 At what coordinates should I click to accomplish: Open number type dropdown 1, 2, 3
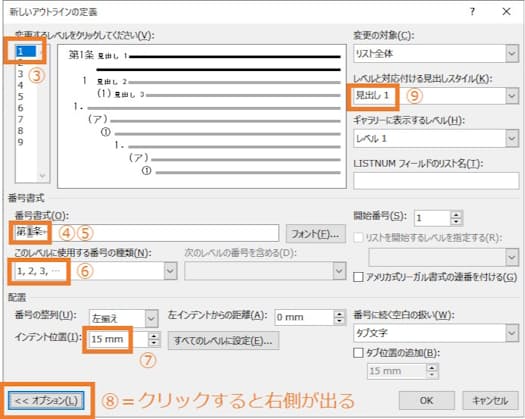coord(95,271)
